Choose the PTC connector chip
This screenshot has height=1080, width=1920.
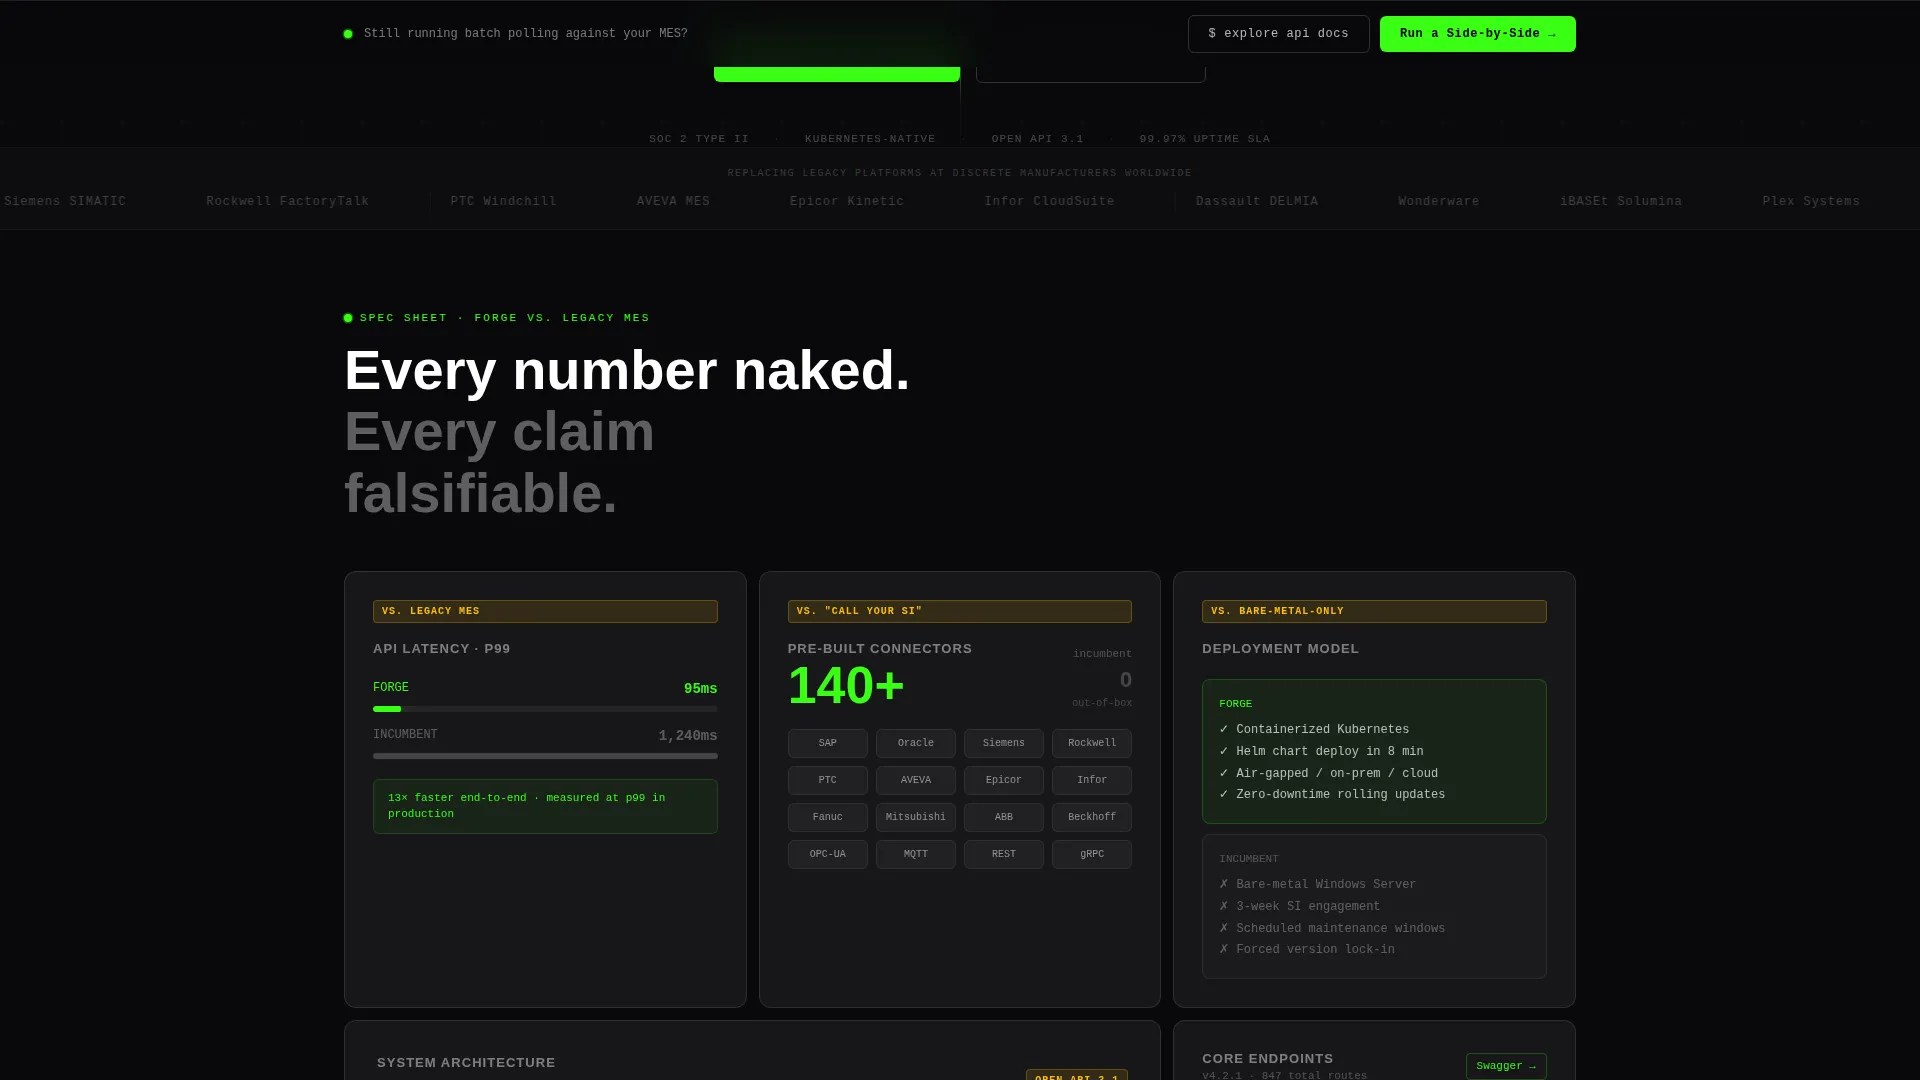[827, 780]
